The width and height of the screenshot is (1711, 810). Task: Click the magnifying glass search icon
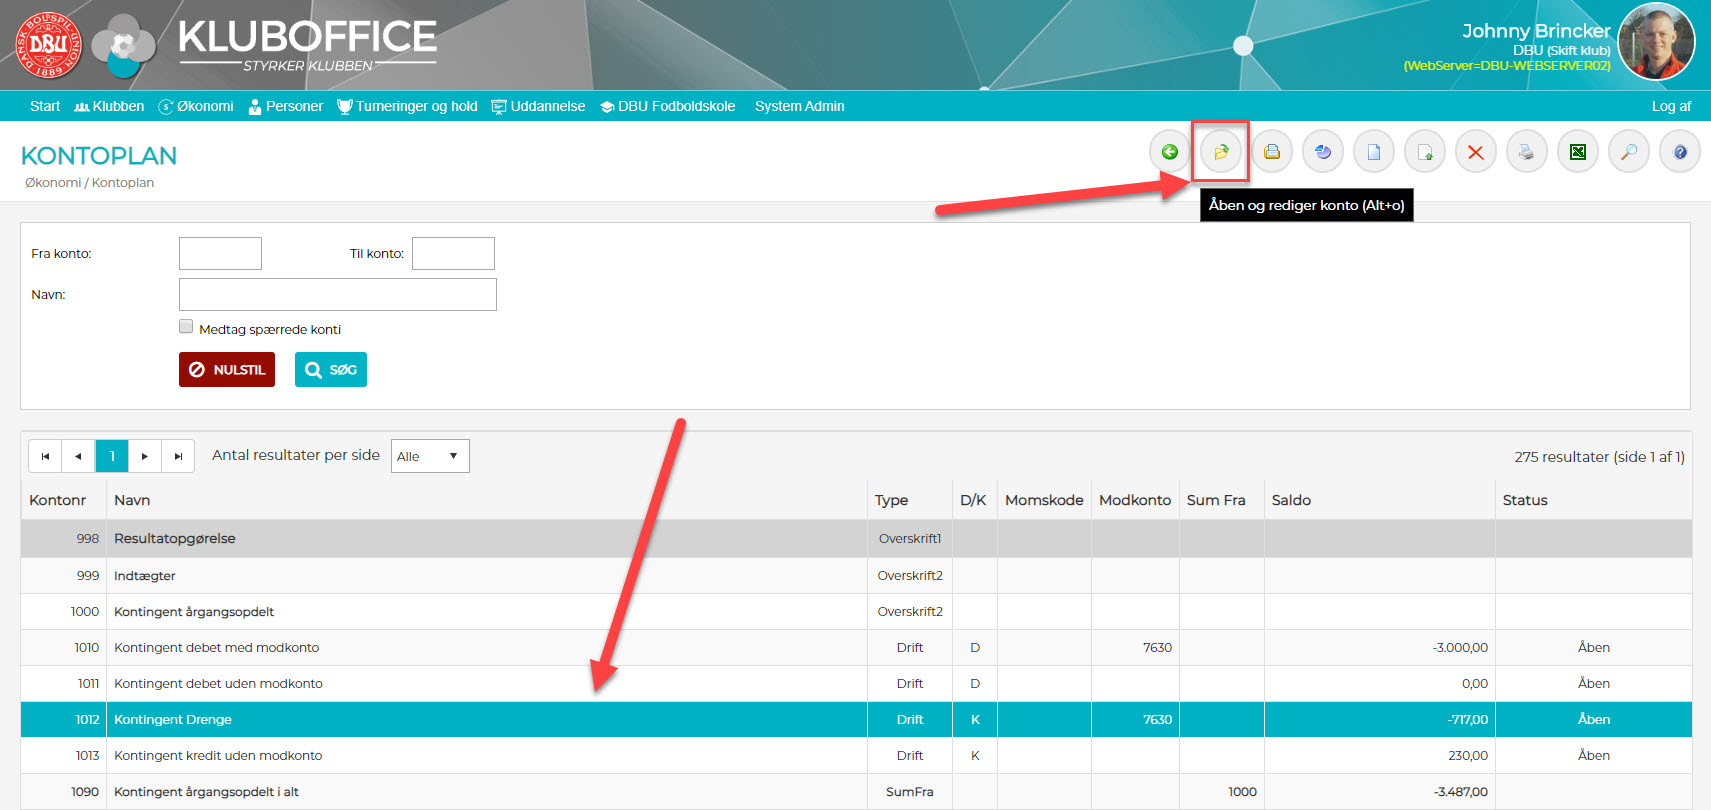[1628, 152]
